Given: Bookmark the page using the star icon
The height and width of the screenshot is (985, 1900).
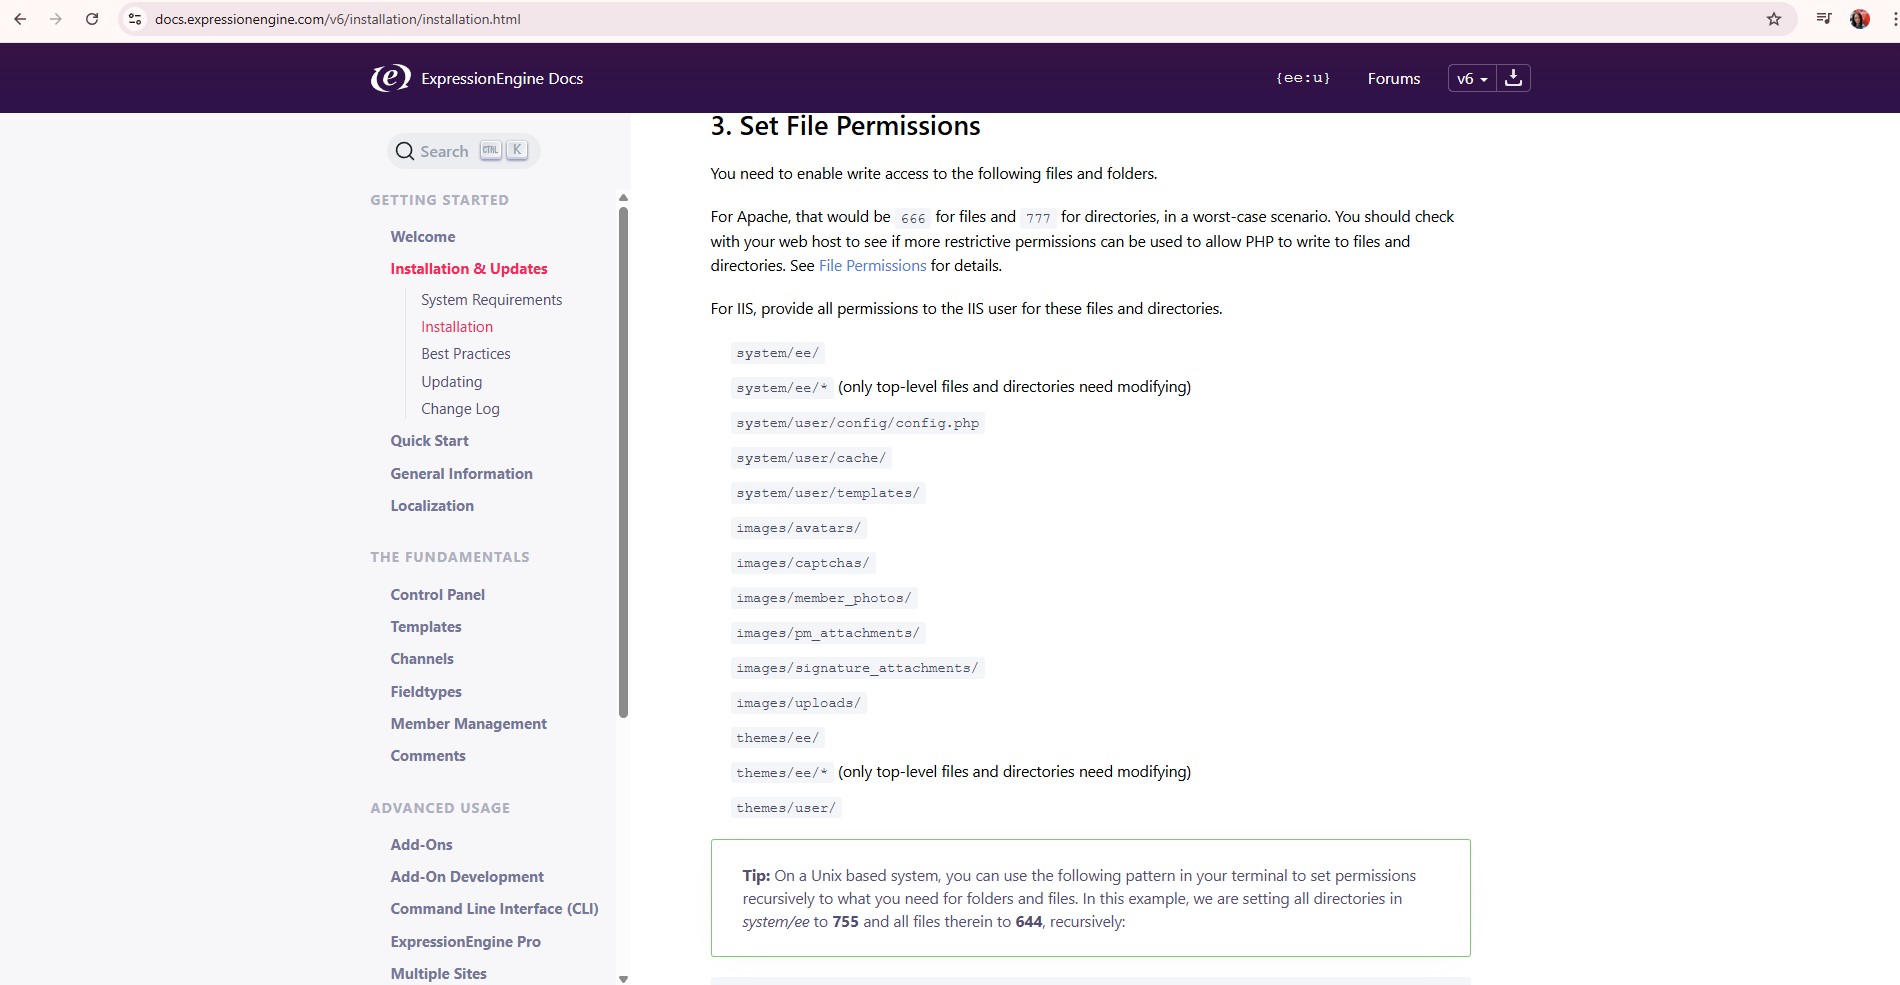Looking at the screenshot, I should 1772,18.
